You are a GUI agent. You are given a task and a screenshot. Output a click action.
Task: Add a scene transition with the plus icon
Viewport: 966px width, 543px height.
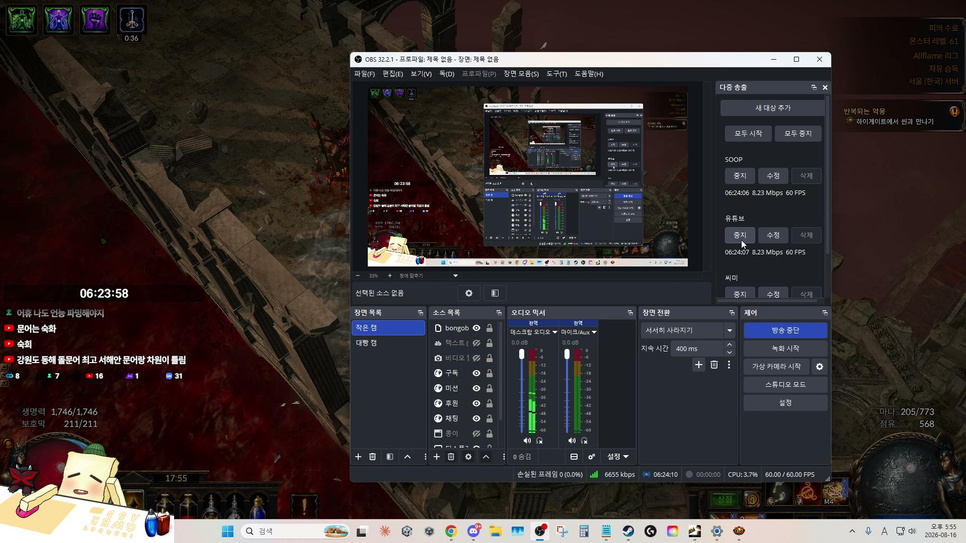click(699, 365)
